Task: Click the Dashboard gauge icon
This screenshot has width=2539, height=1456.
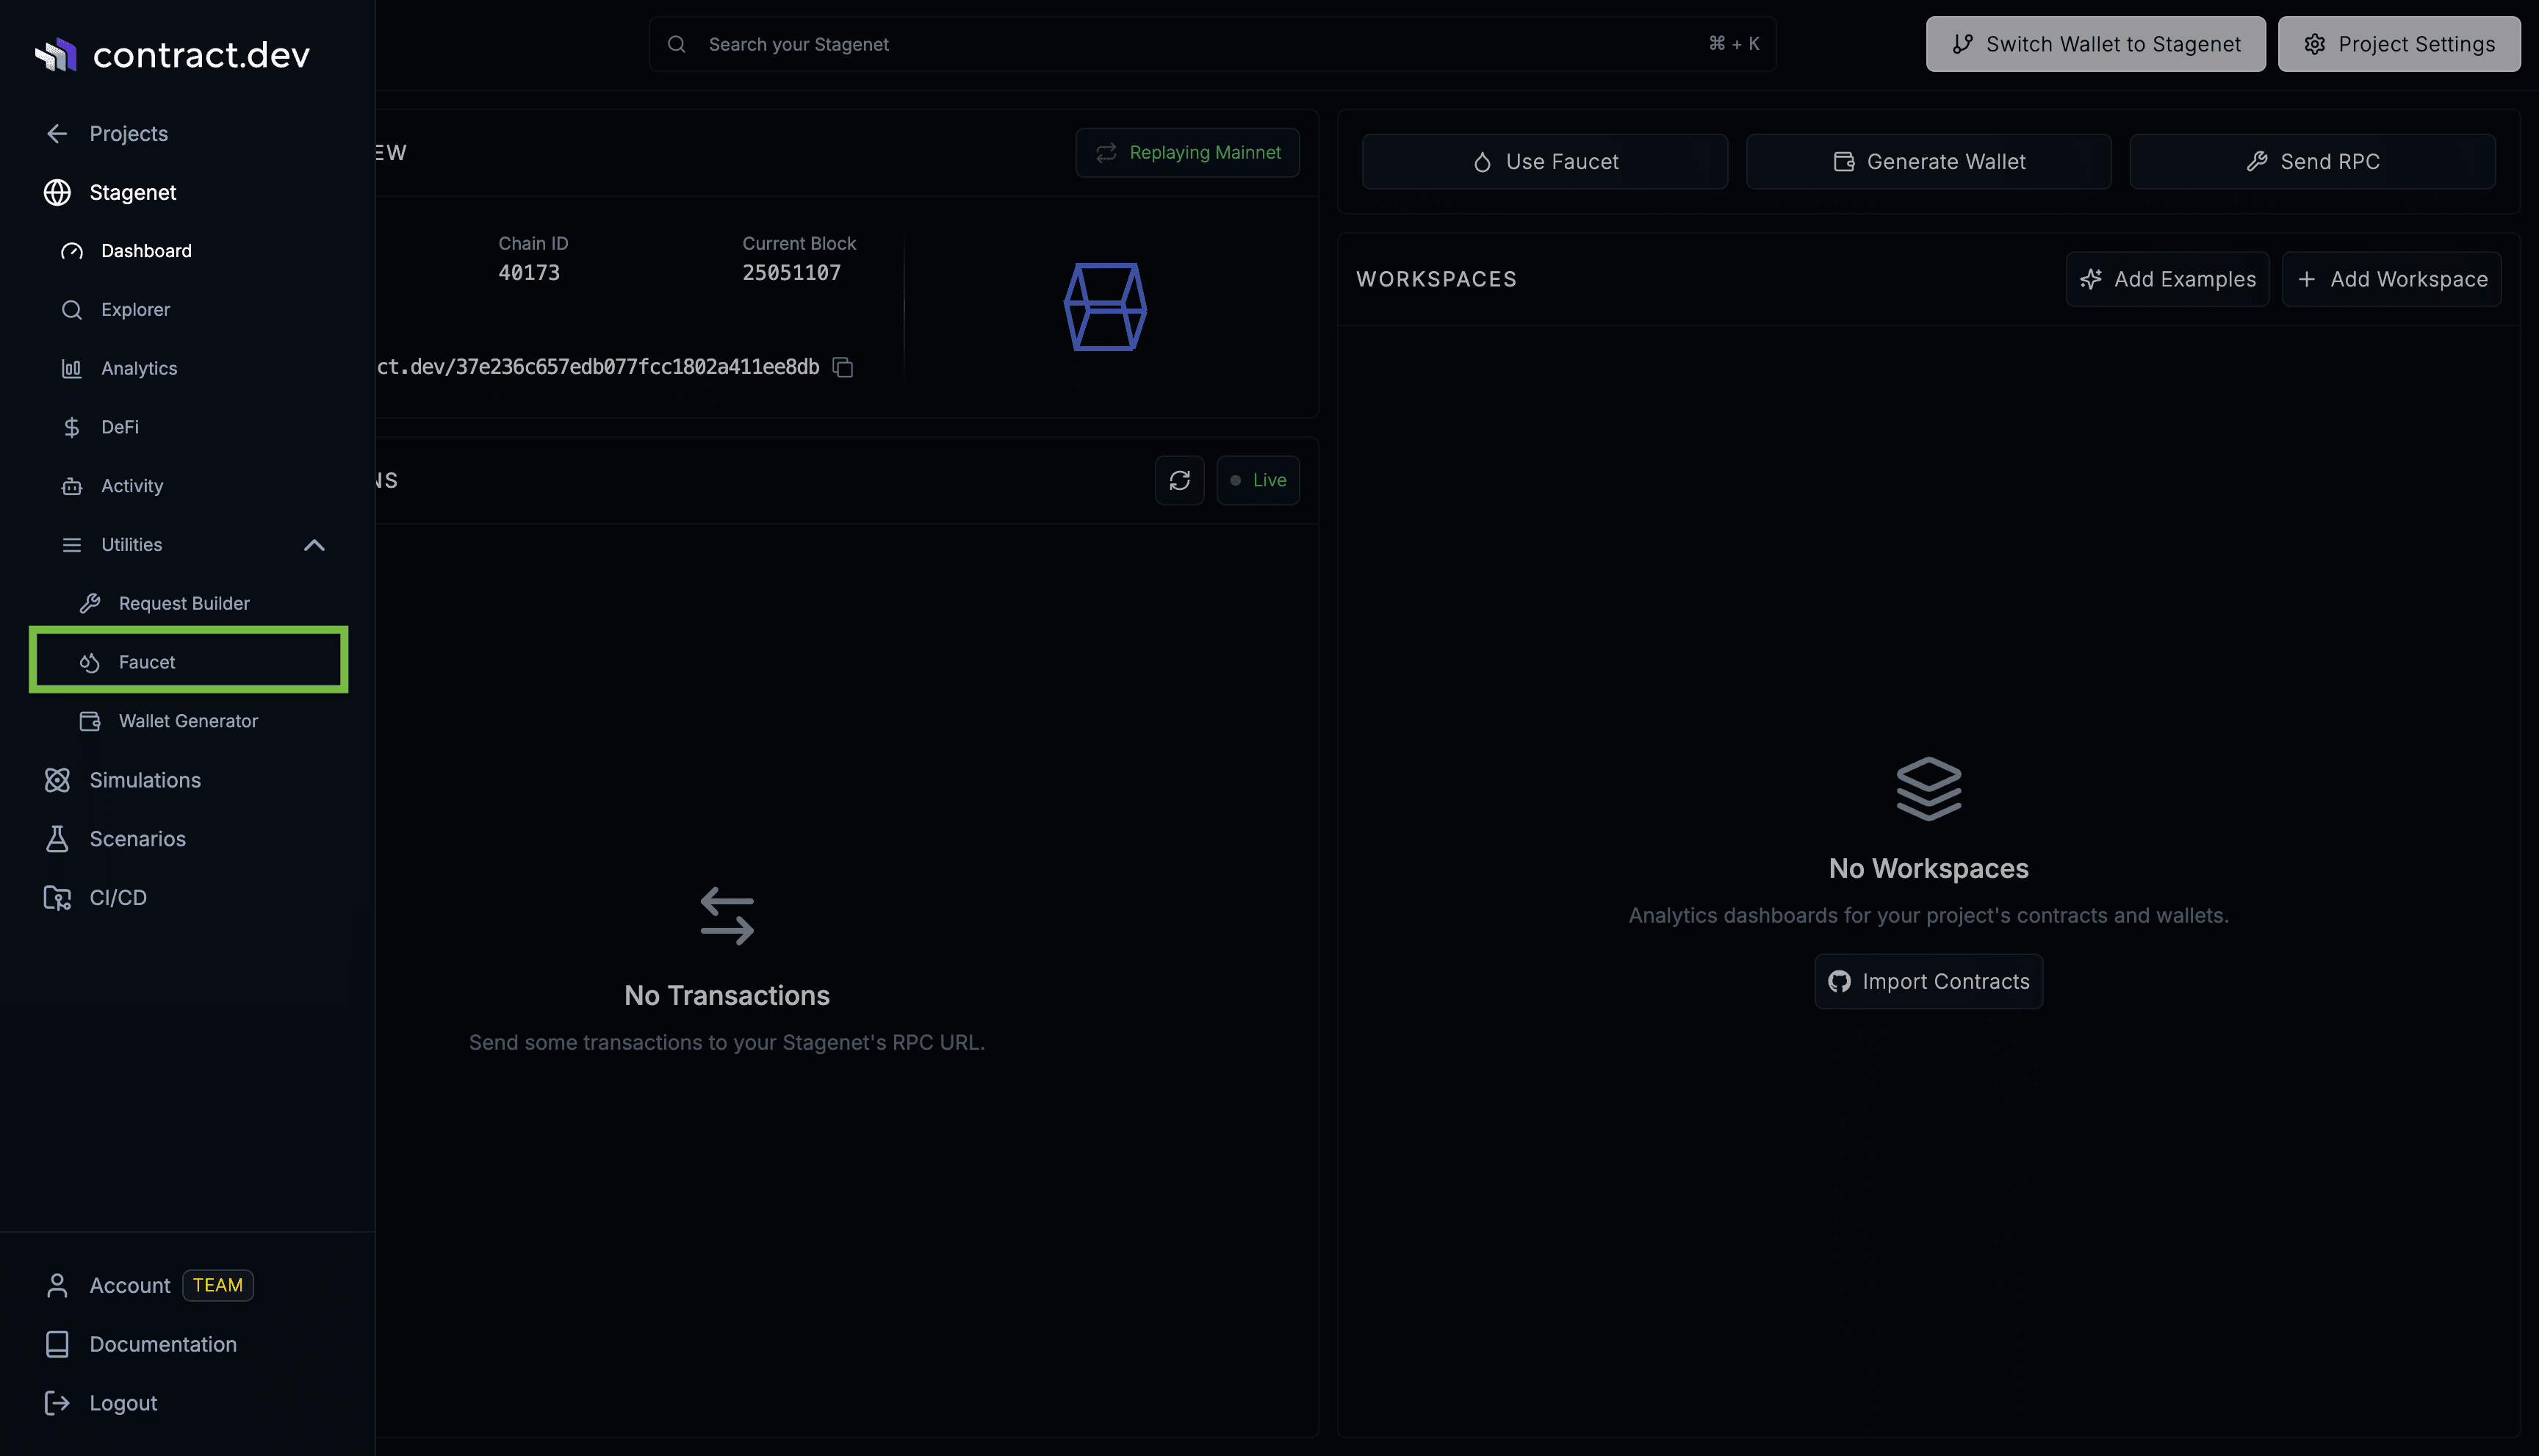Action: [x=72, y=251]
